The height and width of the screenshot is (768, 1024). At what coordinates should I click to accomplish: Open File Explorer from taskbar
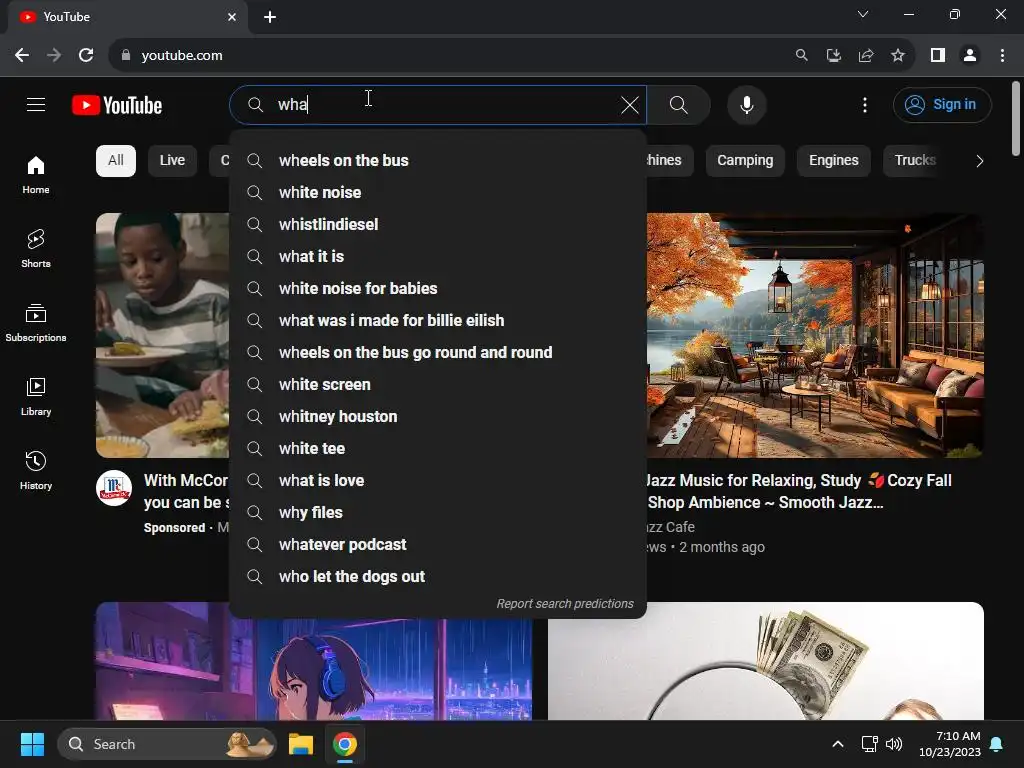[301, 744]
